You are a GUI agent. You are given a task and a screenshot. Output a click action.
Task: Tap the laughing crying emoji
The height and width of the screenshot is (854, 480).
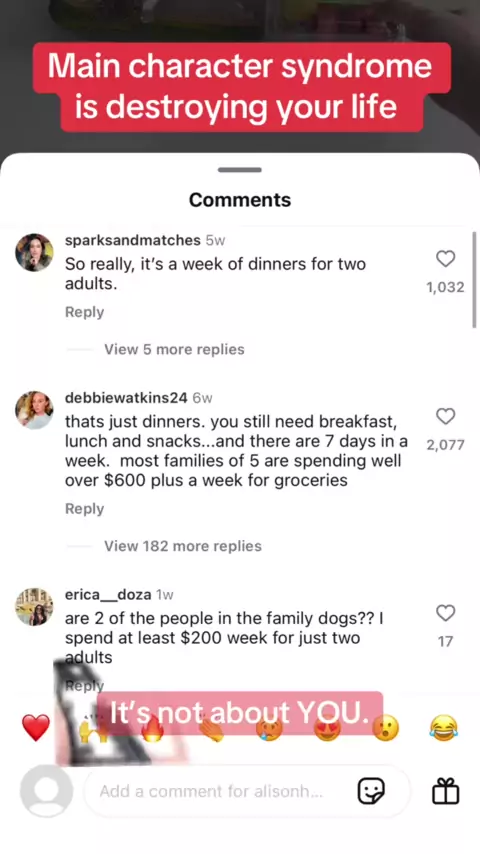point(443,728)
